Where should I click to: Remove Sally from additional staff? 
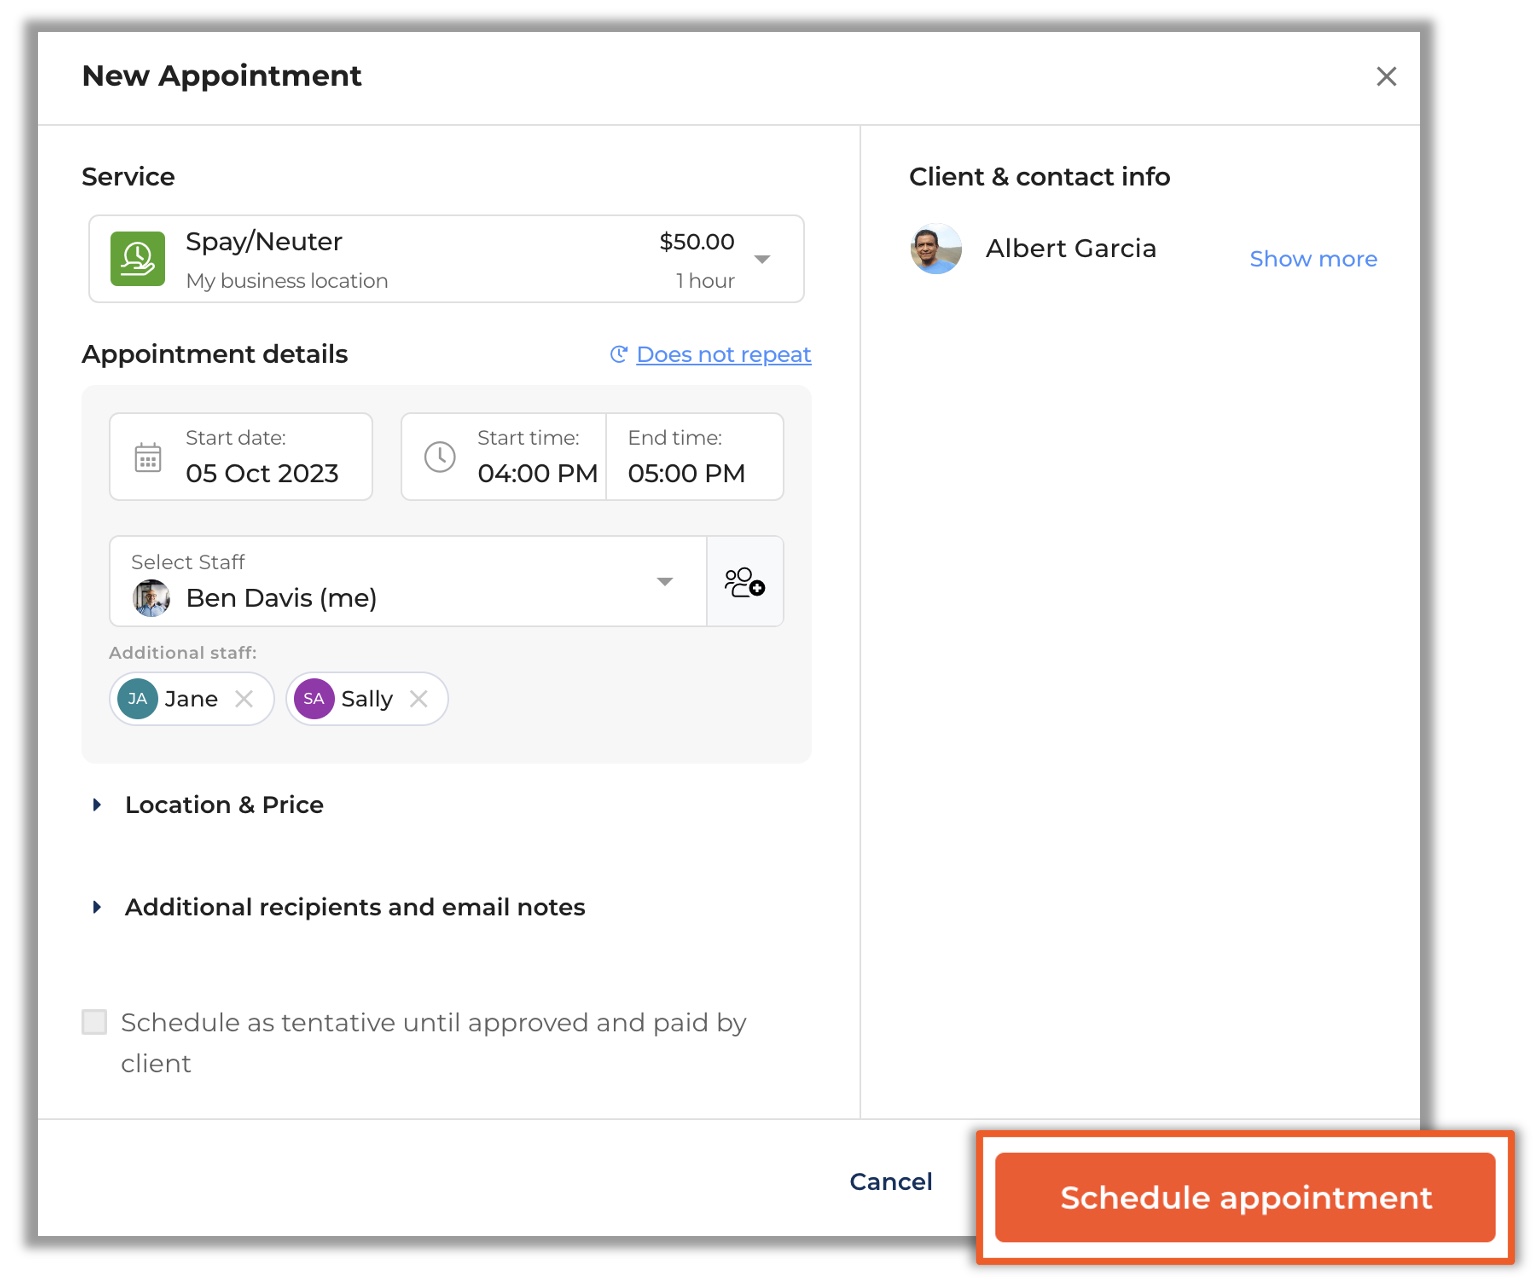[419, 699]
